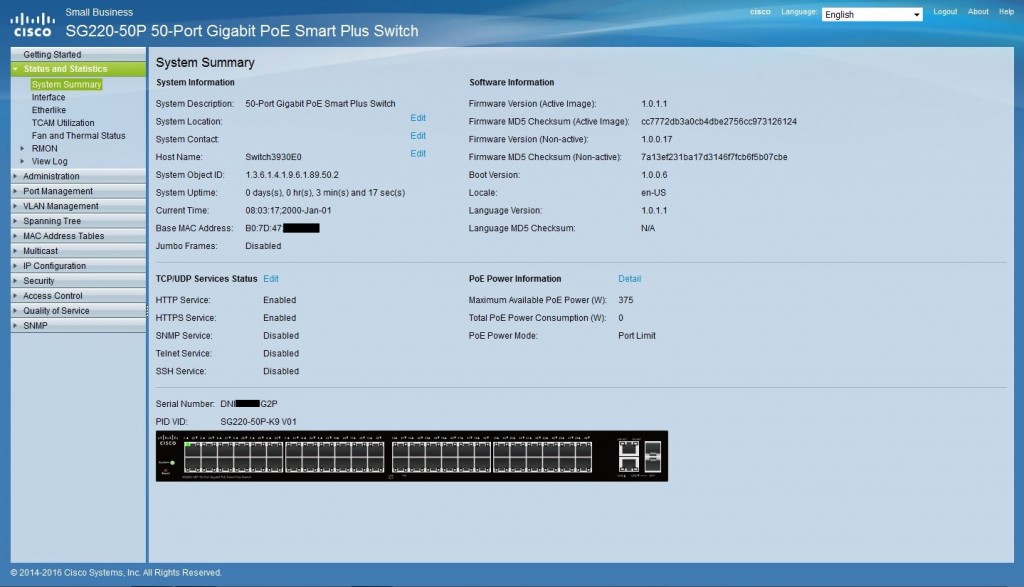This screenshot has height=587, width=1024.
Task: Expand the Administration menu
Action: (51, 176)
